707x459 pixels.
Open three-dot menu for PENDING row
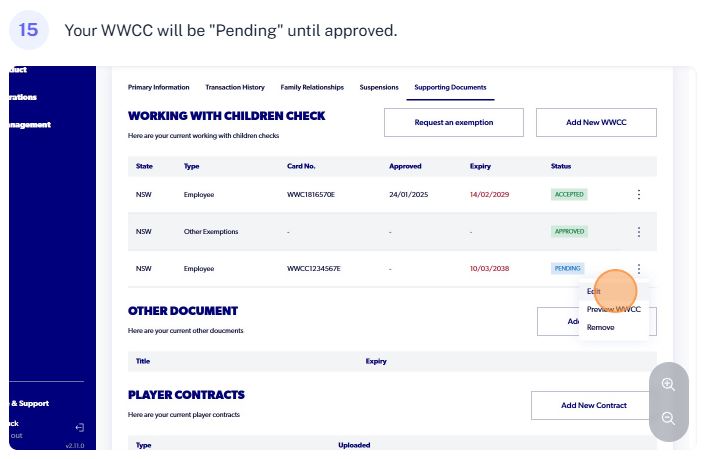click(638, 269)
